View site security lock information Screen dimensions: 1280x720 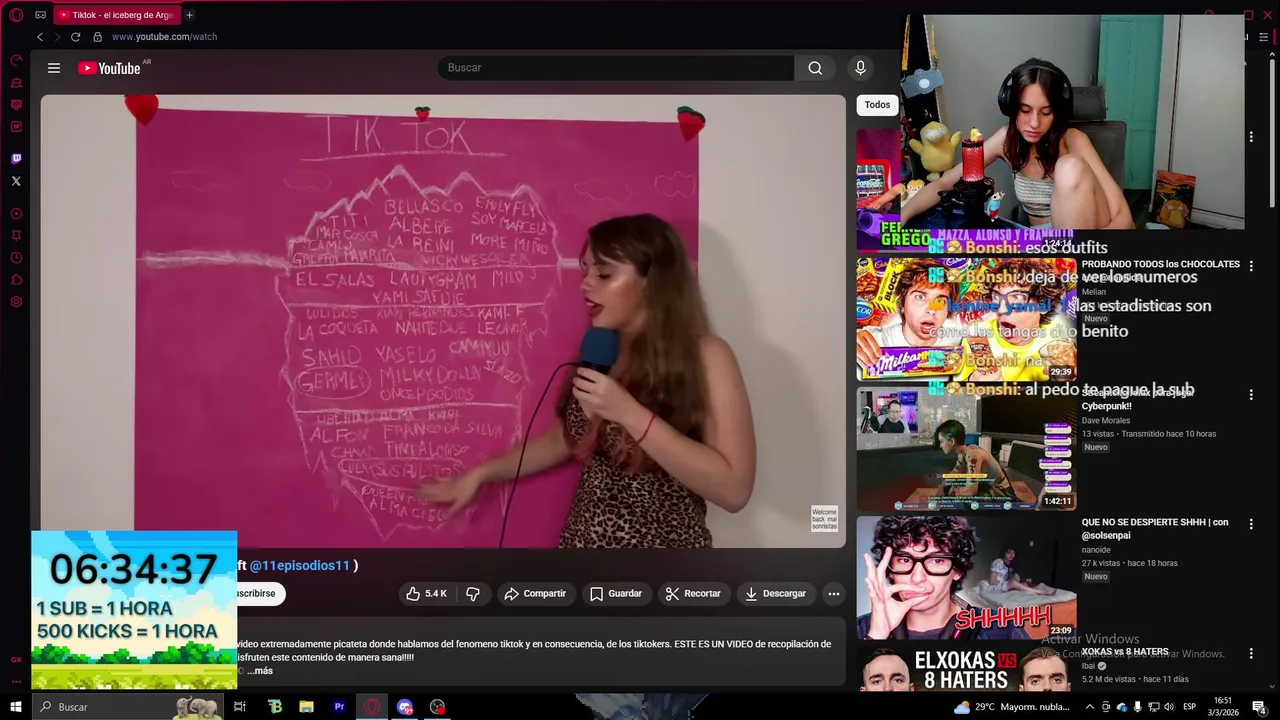point(97,37)
